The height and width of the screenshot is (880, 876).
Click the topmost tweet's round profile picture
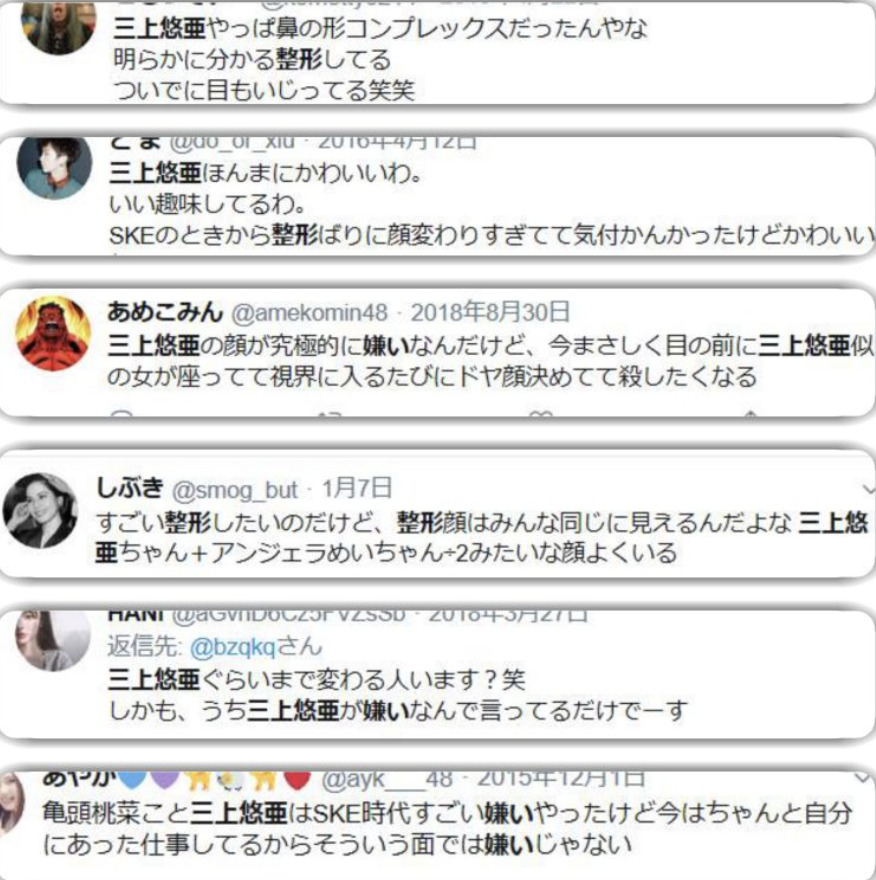click(x=58, y=29)
